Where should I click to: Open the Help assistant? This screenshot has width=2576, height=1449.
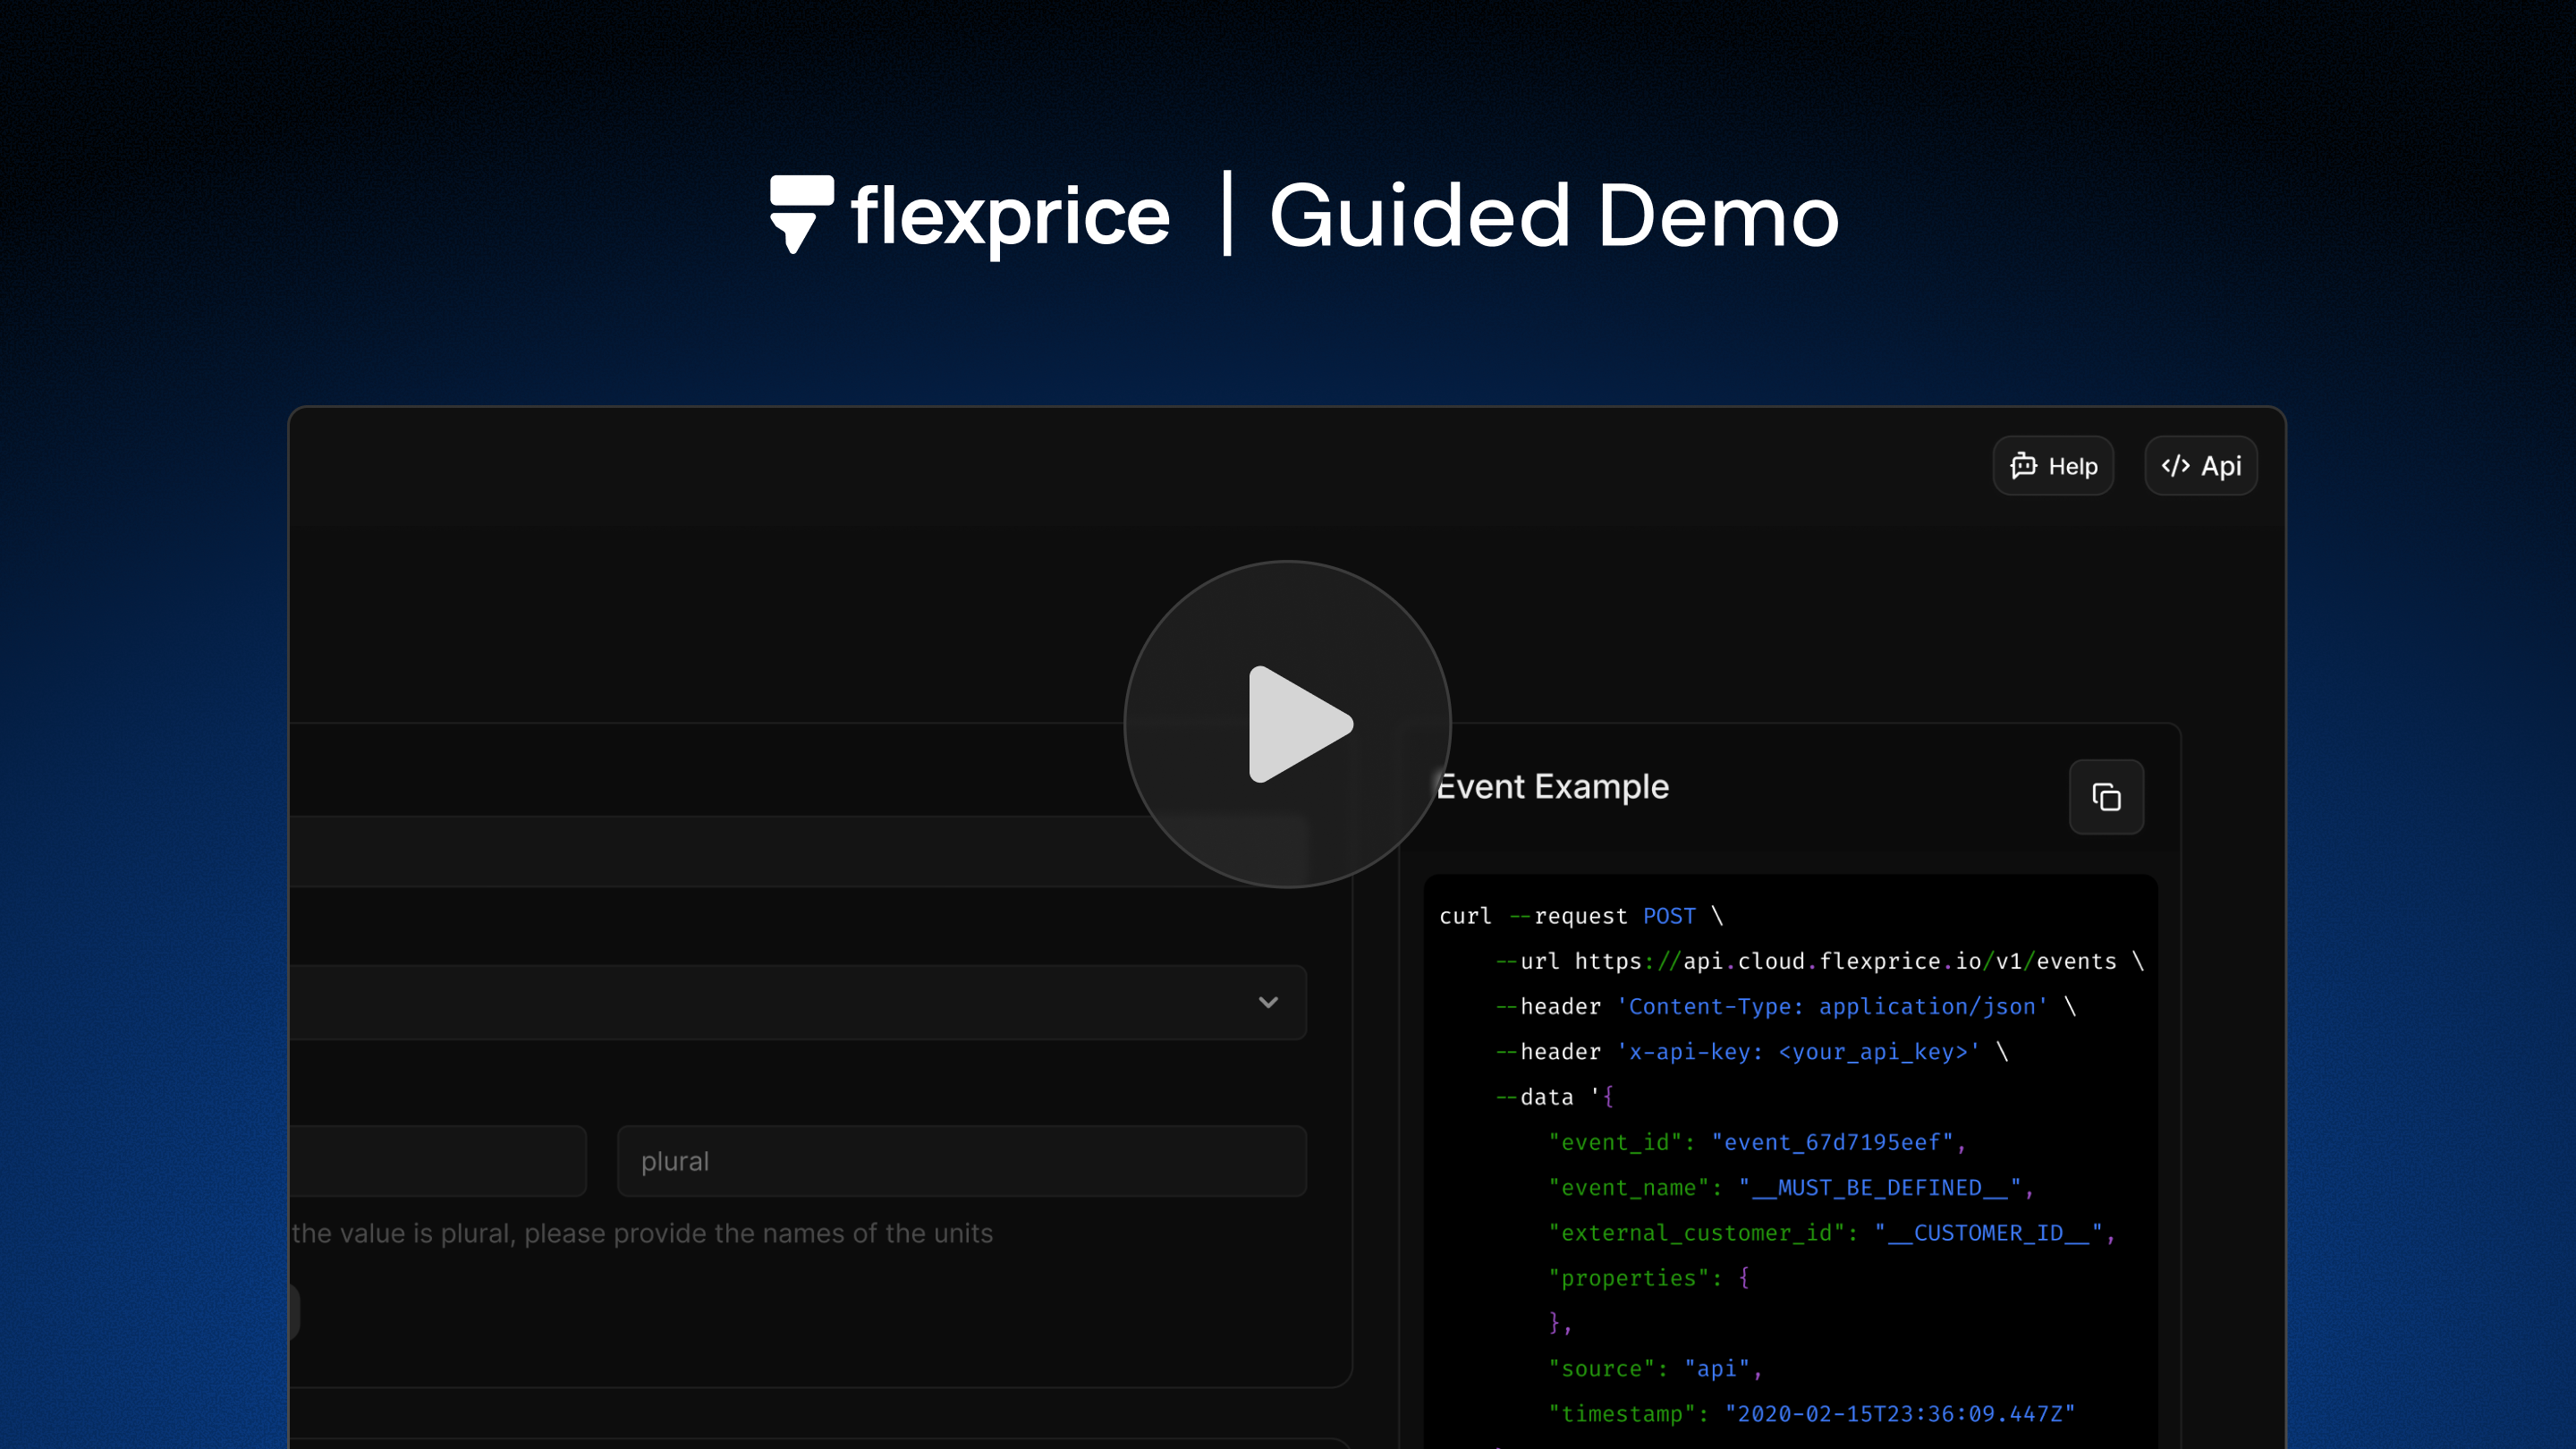(x=2053, y=465)
